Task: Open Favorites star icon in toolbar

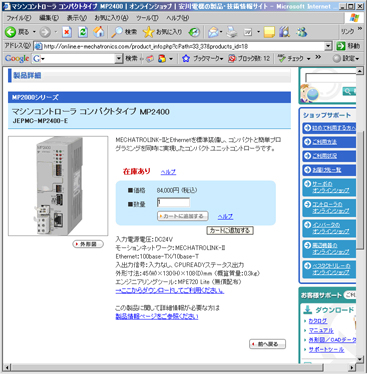Action: (x=148, y=32)
